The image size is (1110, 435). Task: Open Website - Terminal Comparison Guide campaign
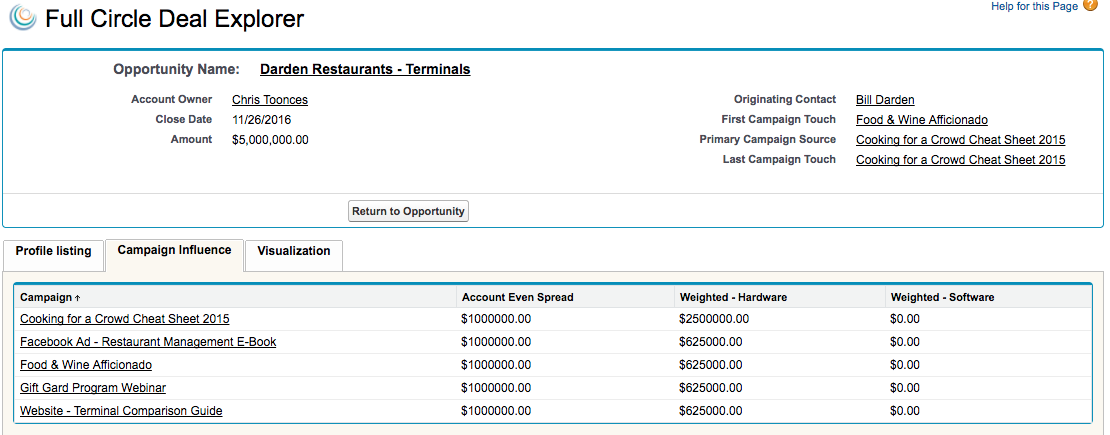(x=121, y=410)
